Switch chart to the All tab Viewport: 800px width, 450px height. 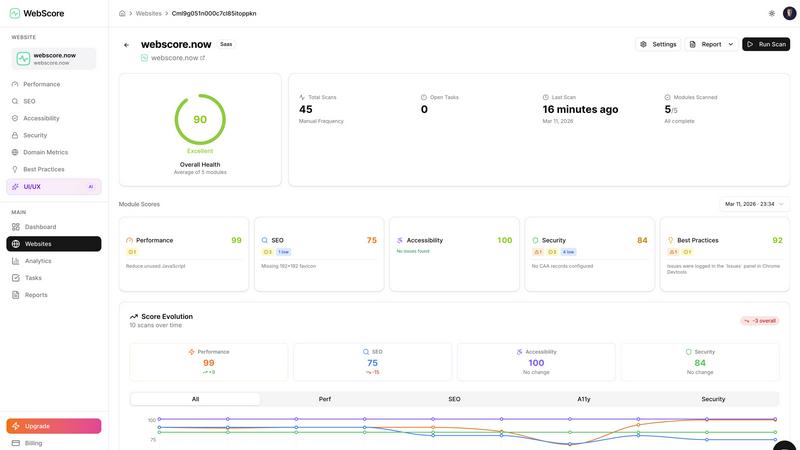[x=195, y=399]
